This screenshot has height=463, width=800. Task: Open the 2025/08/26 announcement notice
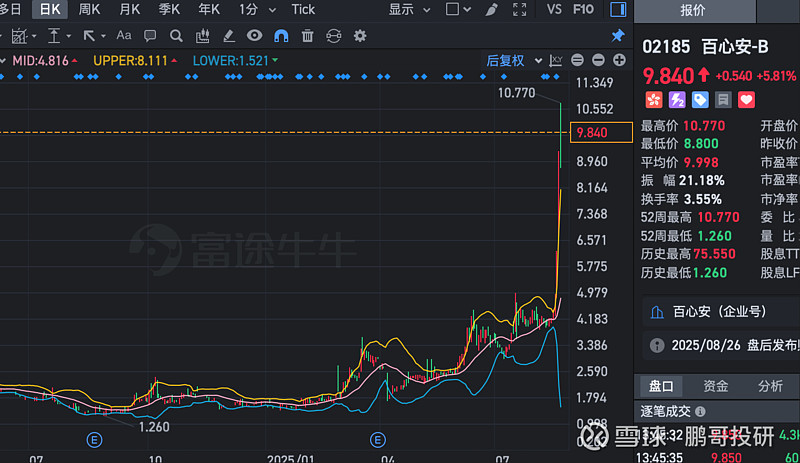(x=721, y=346)
